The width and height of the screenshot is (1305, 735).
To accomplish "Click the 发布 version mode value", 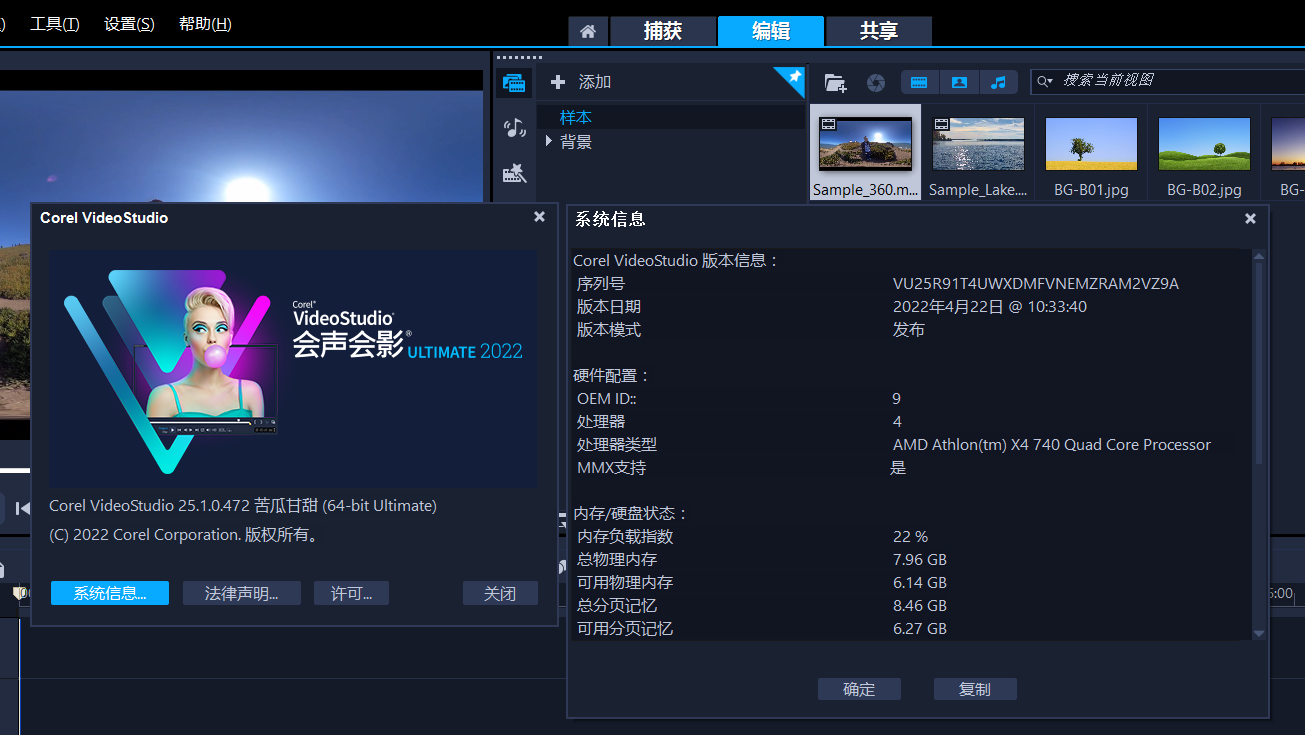I will 909,330.
